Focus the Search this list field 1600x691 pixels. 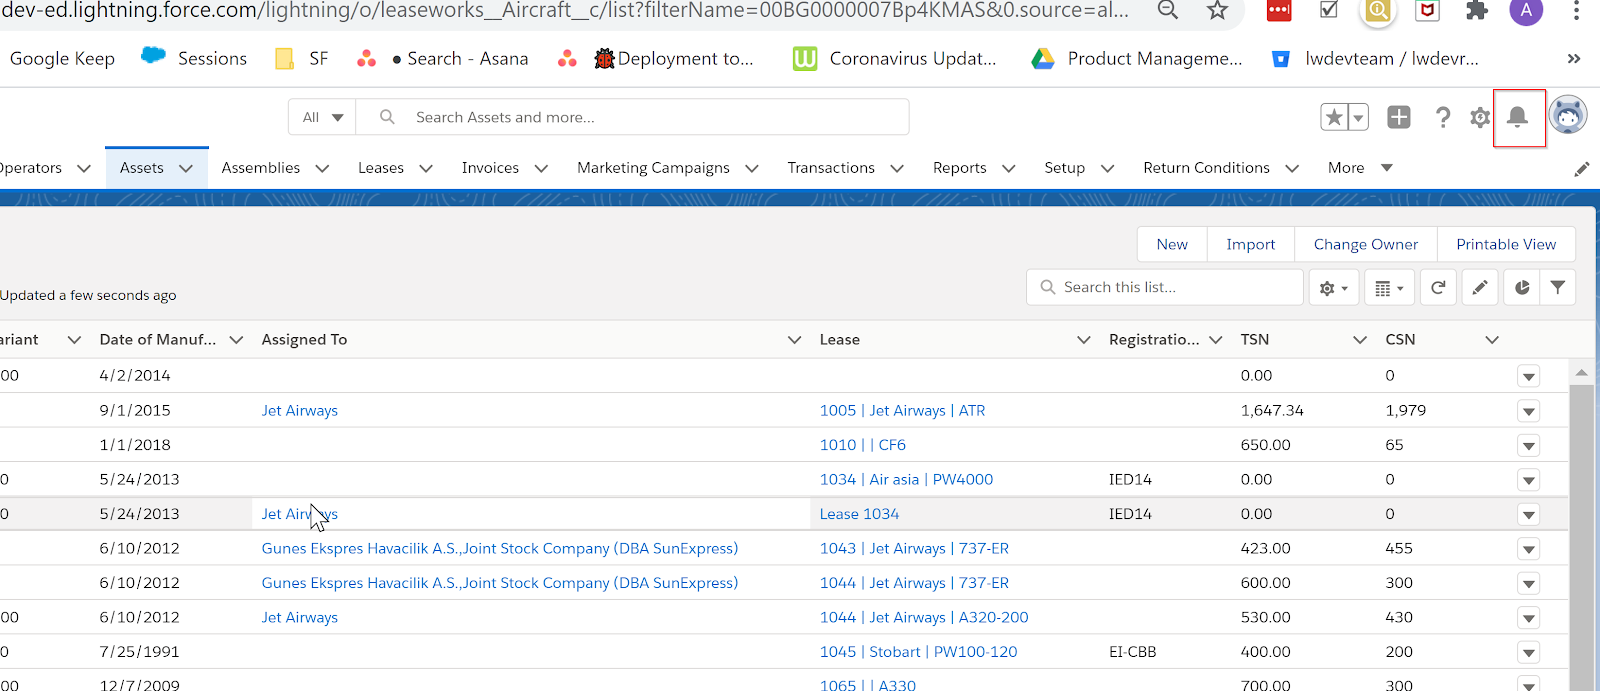click(x=1165, y=287)
